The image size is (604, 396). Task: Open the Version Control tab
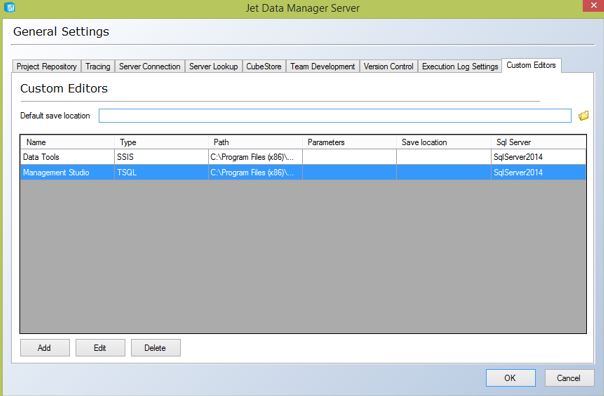point(388,66)
